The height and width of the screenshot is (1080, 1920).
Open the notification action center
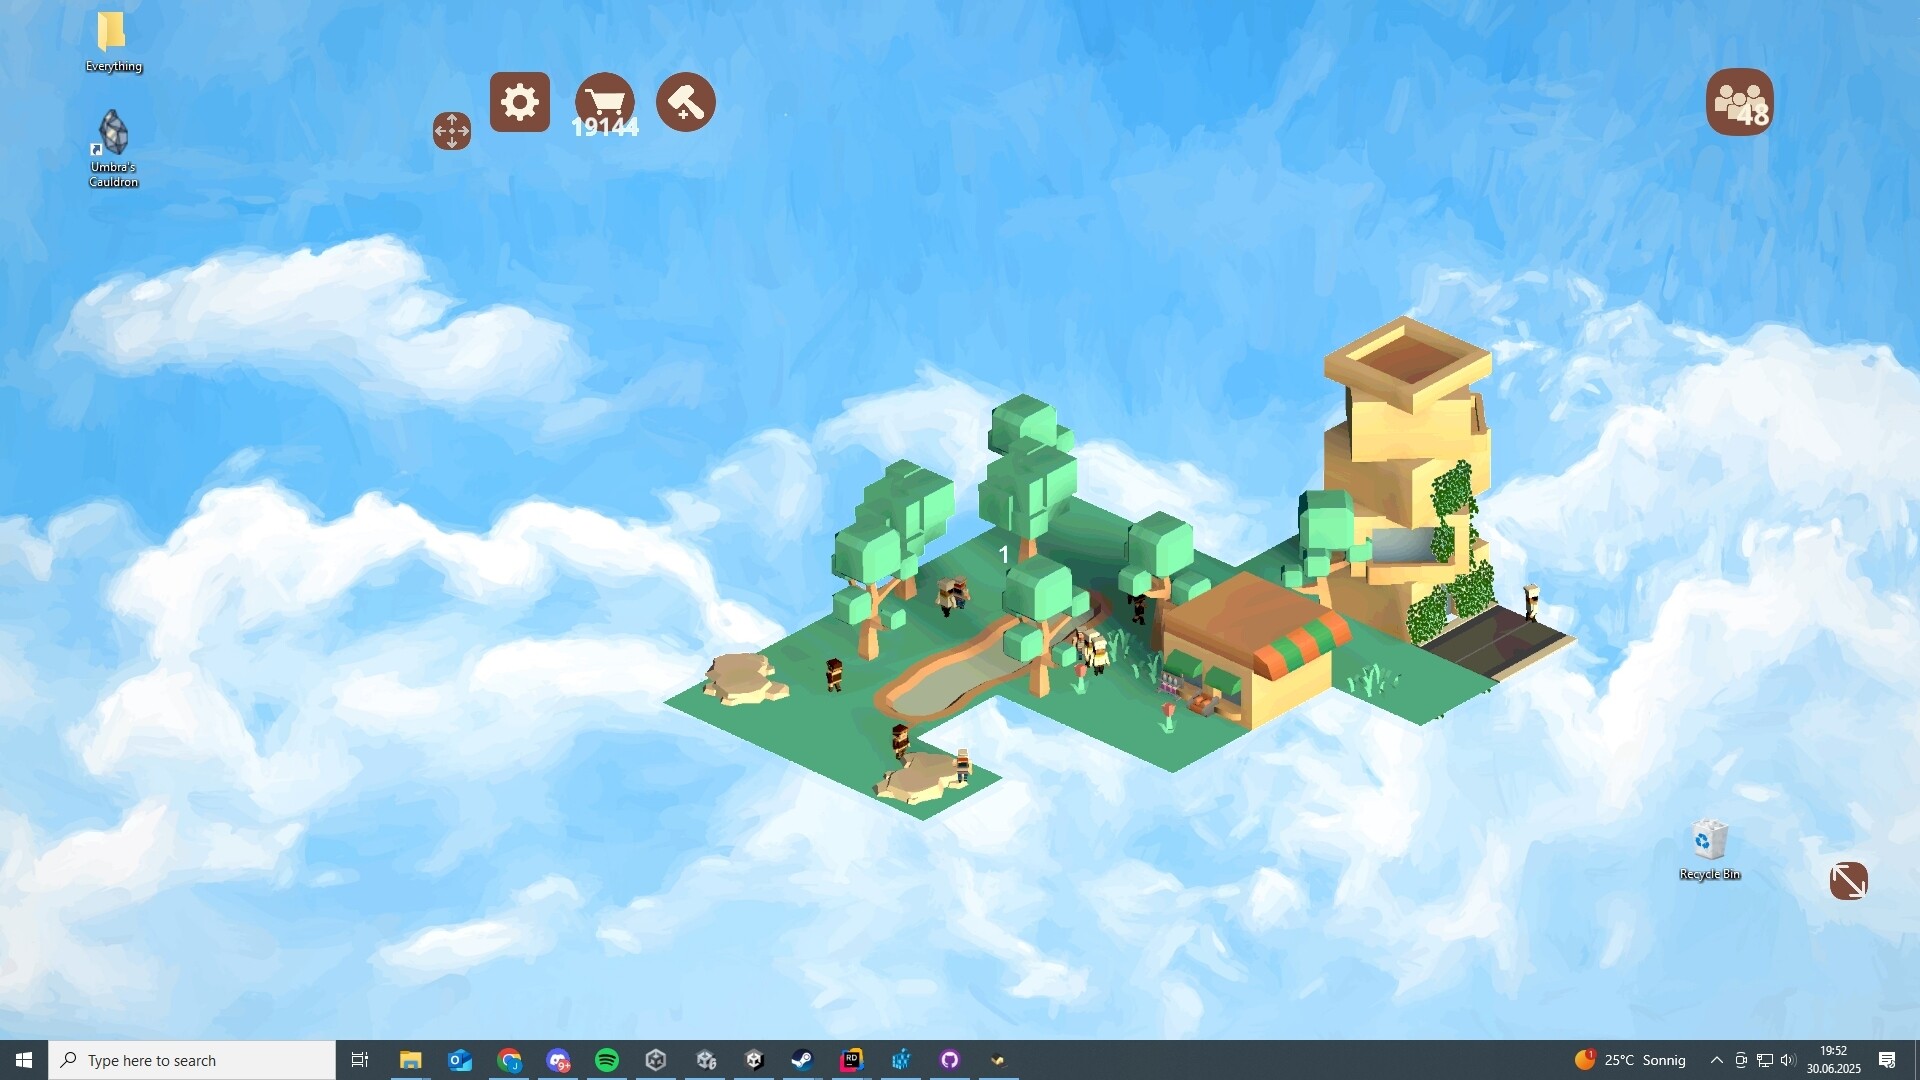(1888, 1060)
